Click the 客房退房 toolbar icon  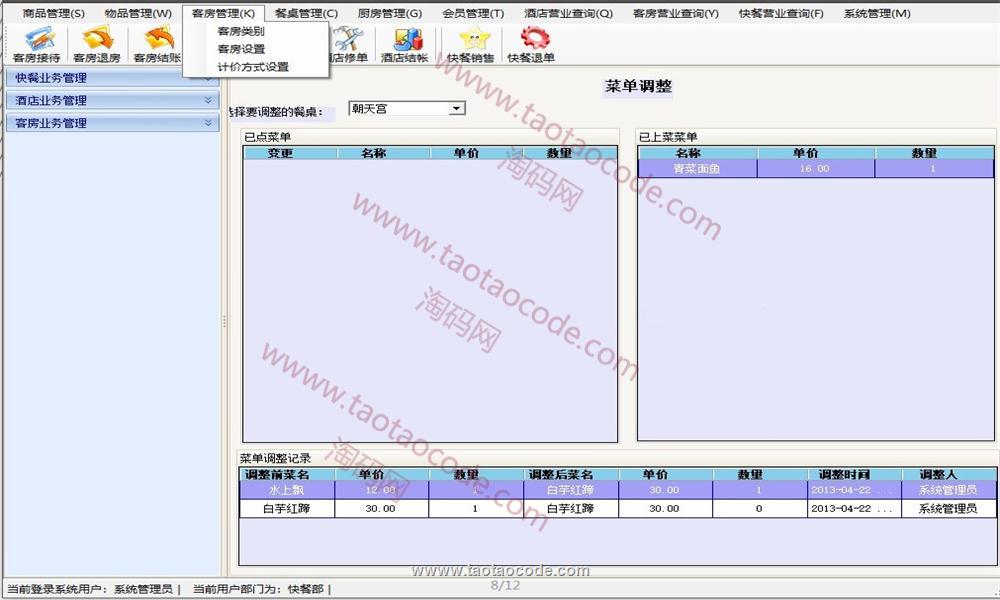point(97,44)
